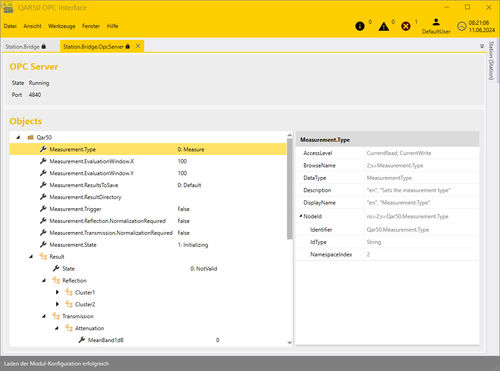500x371 pixels.
Task: Select Measurement.ResultDirectory tree item label
Action: 85,197
